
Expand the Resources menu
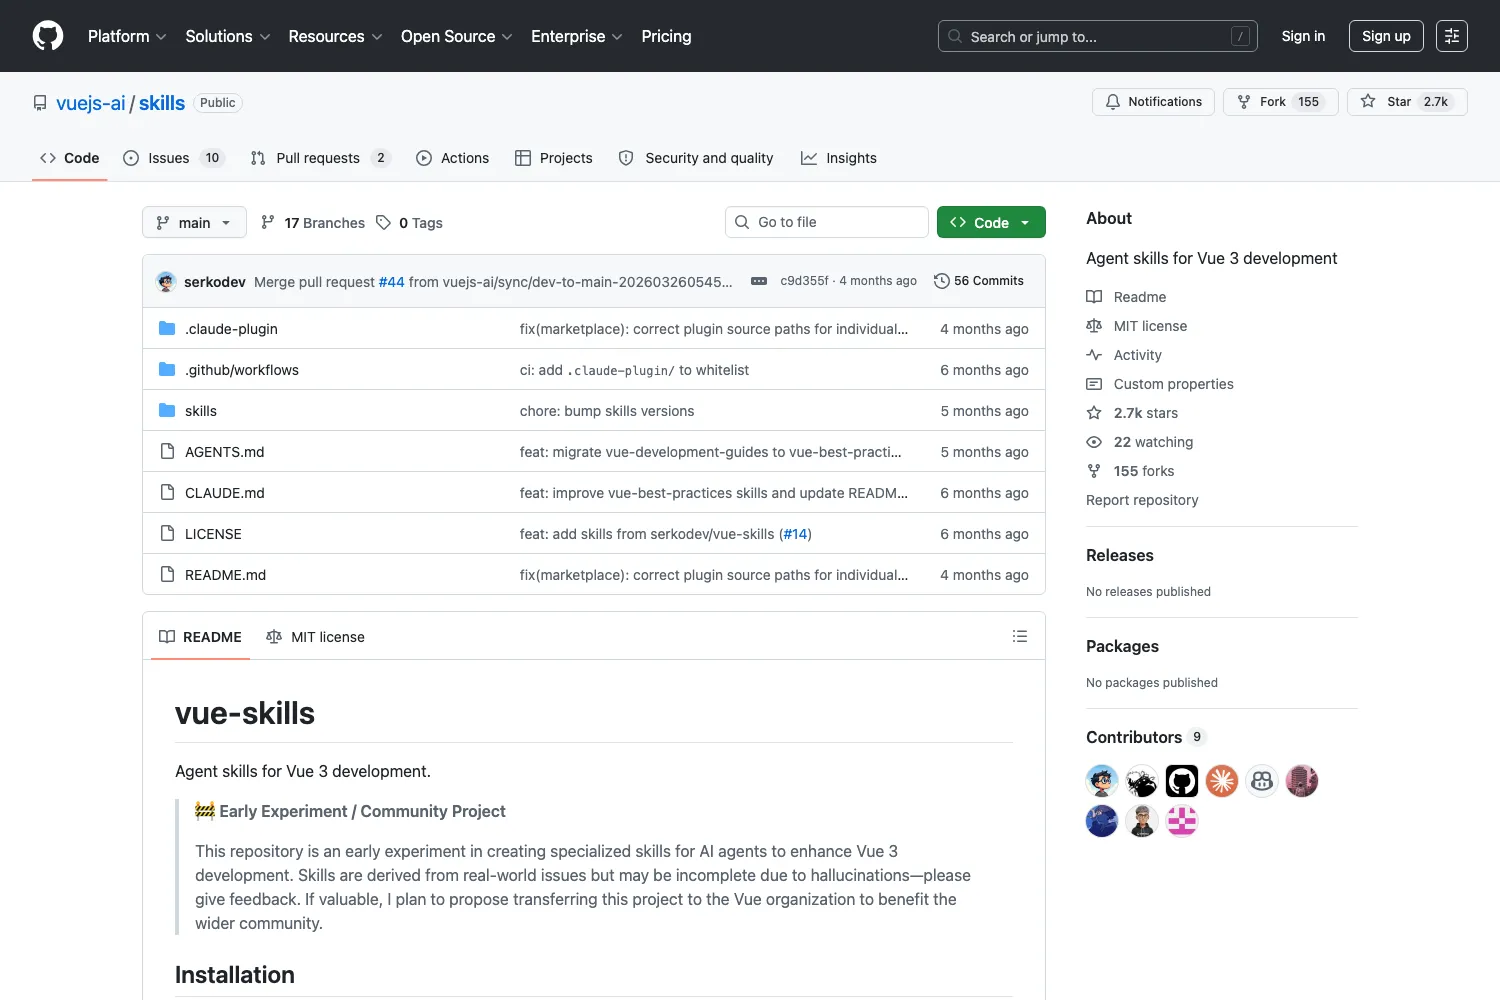(x=336, y=36)
